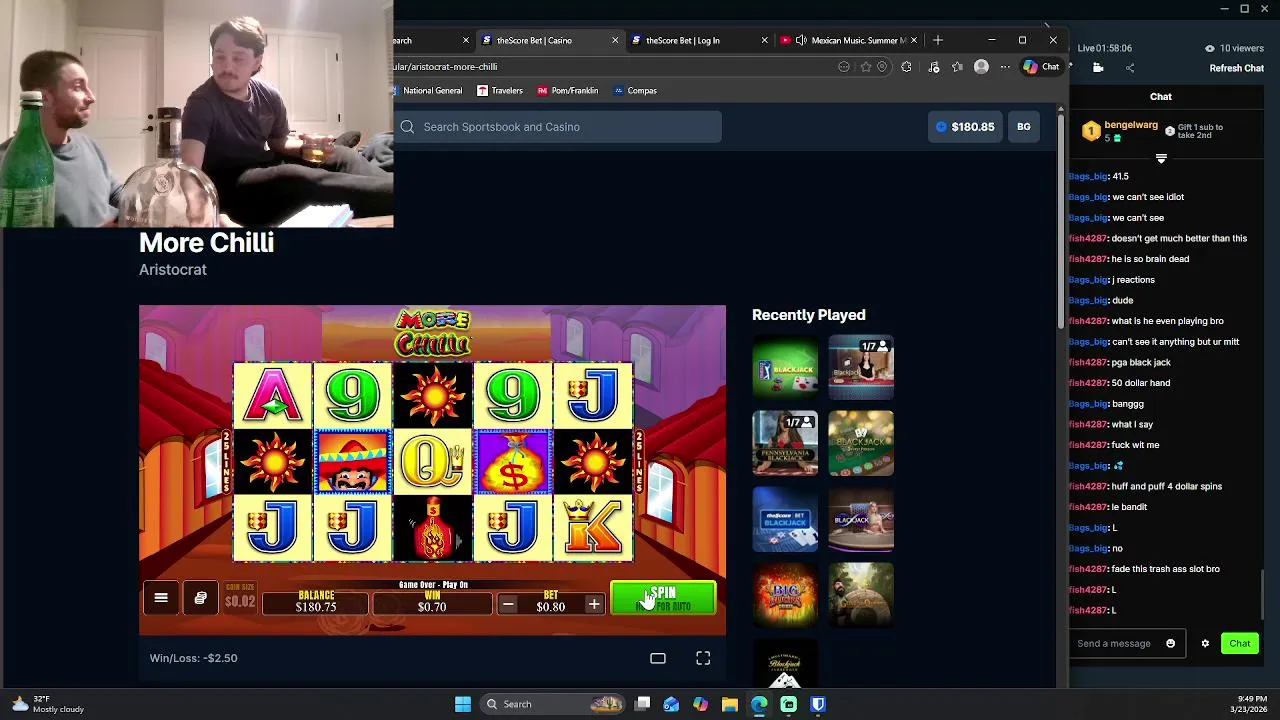Image resolution: width=1280 pixels, height=720 pixels.
Task: Click the Search Sportsbook and Casino field
Action: 558,127
